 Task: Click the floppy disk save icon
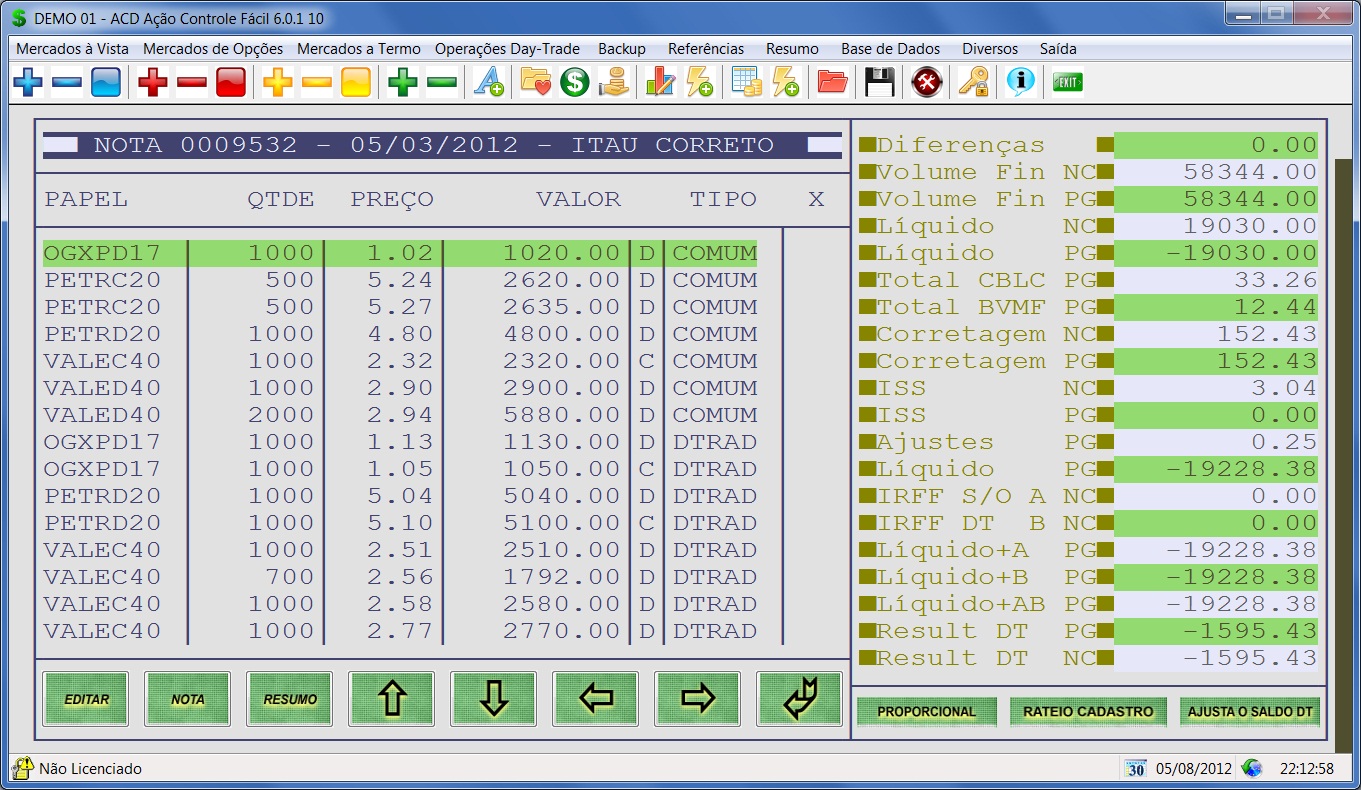coord(879,83)
